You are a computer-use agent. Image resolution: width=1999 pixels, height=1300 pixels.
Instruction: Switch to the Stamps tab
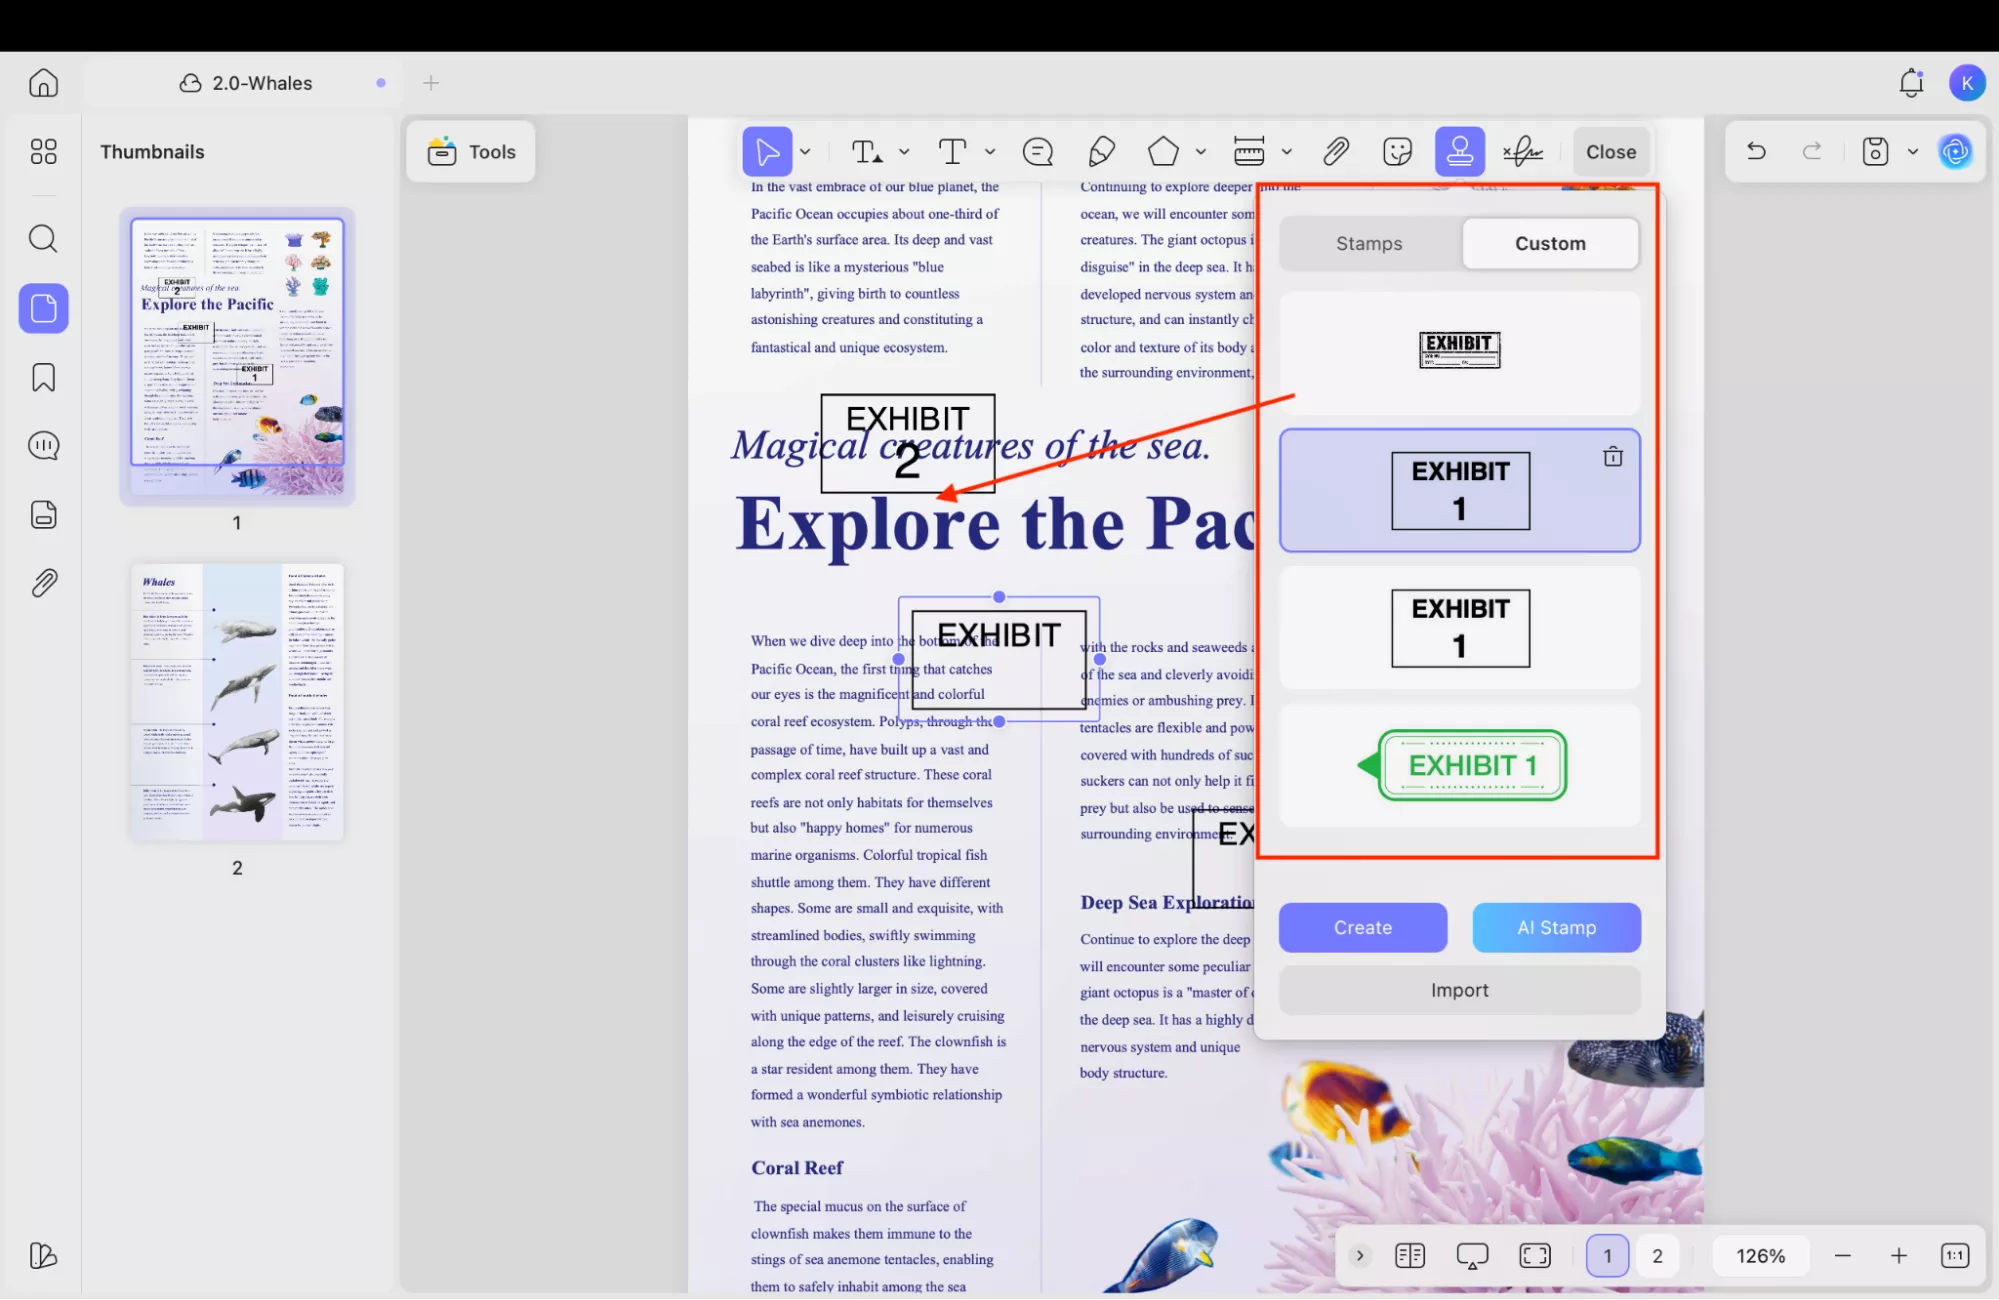tap(1369, 243)
